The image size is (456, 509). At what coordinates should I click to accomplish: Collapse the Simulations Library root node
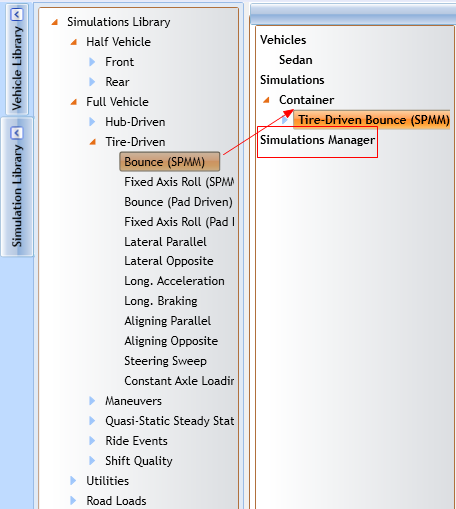55,22
